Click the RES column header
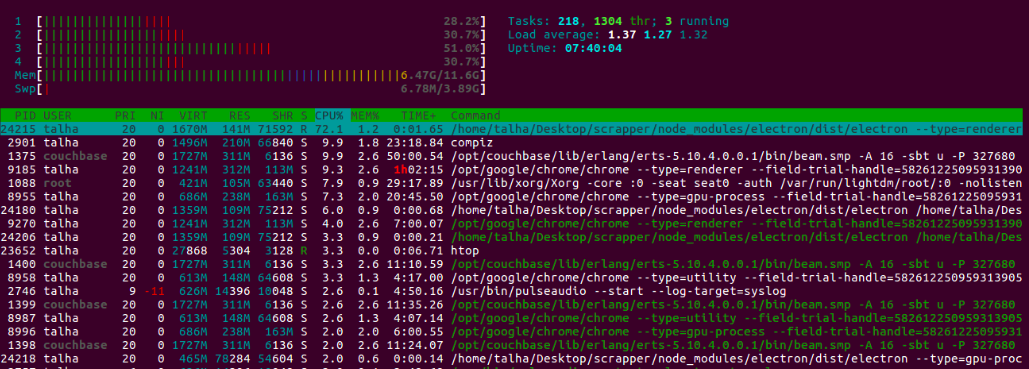Viewport: 1029px width, 369px height. [x=240, y=116]
